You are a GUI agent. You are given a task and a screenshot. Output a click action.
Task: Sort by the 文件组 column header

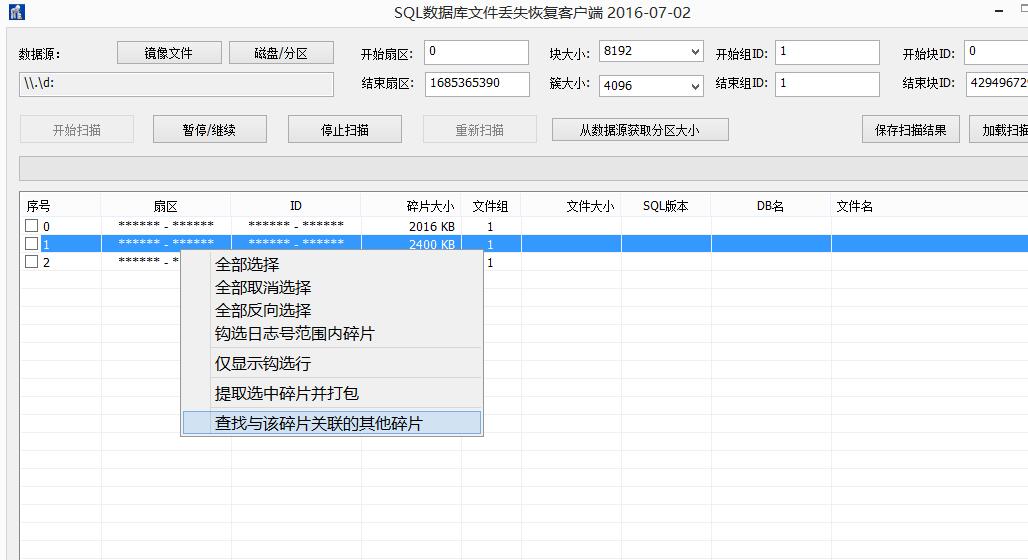491,206
